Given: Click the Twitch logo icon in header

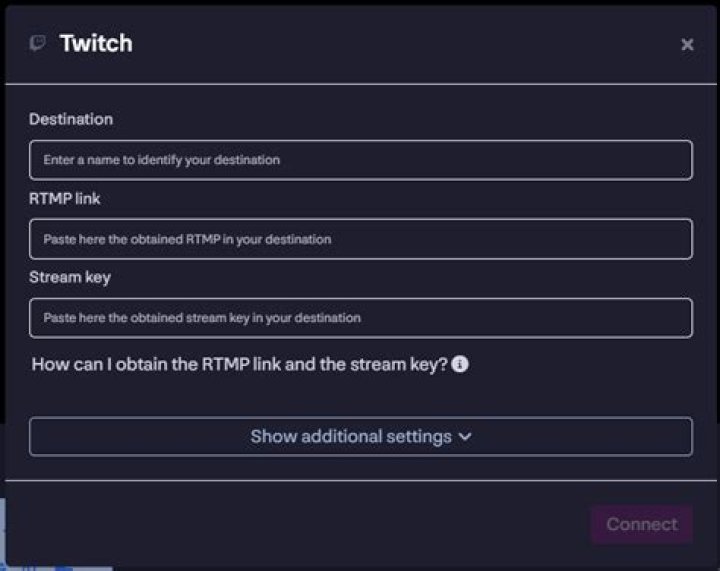Looking at the screenshot, I should [38, 43].
